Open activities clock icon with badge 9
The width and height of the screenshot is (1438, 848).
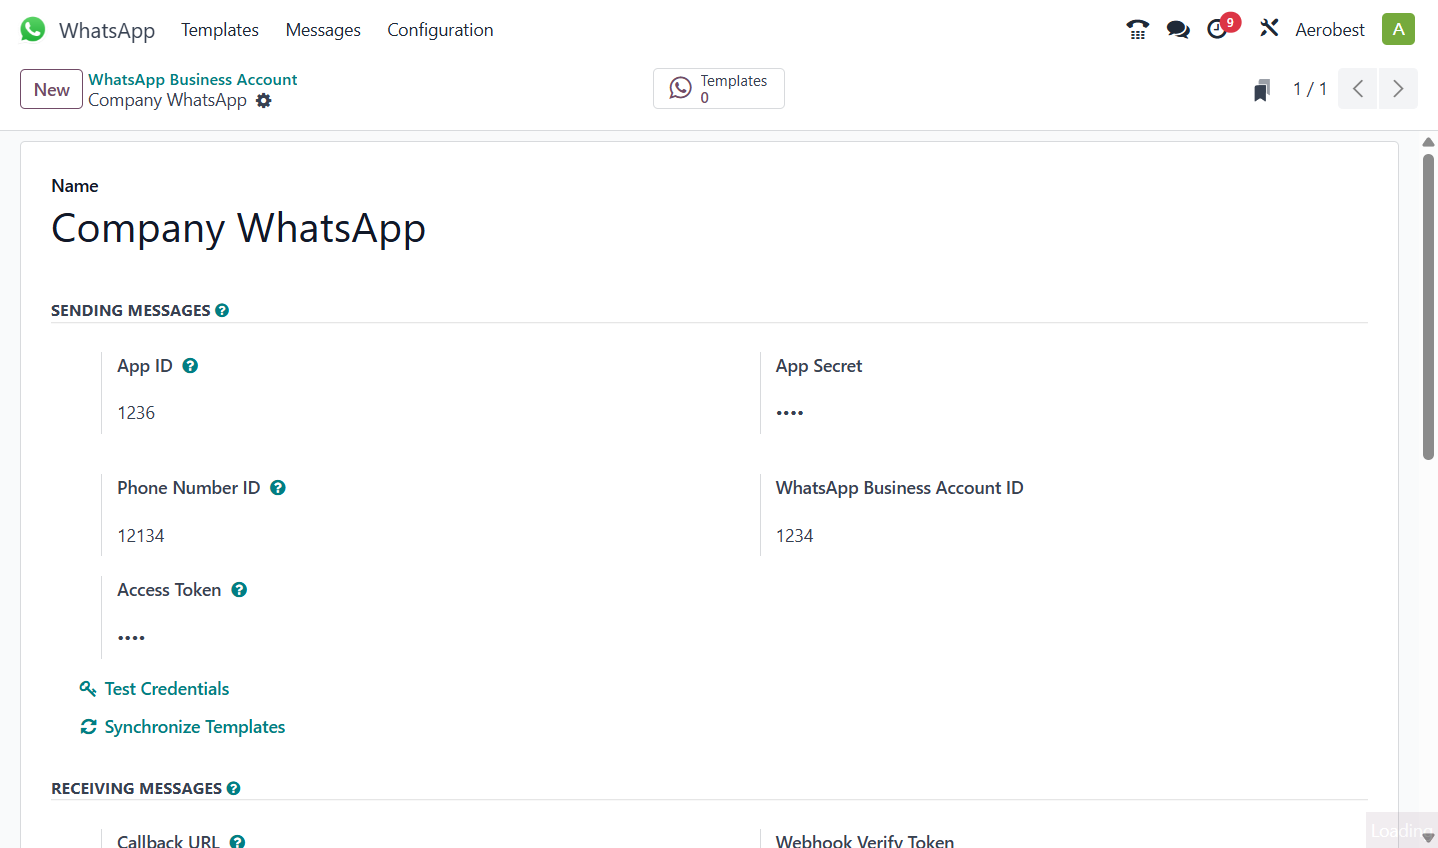[x=1218, y=29]
